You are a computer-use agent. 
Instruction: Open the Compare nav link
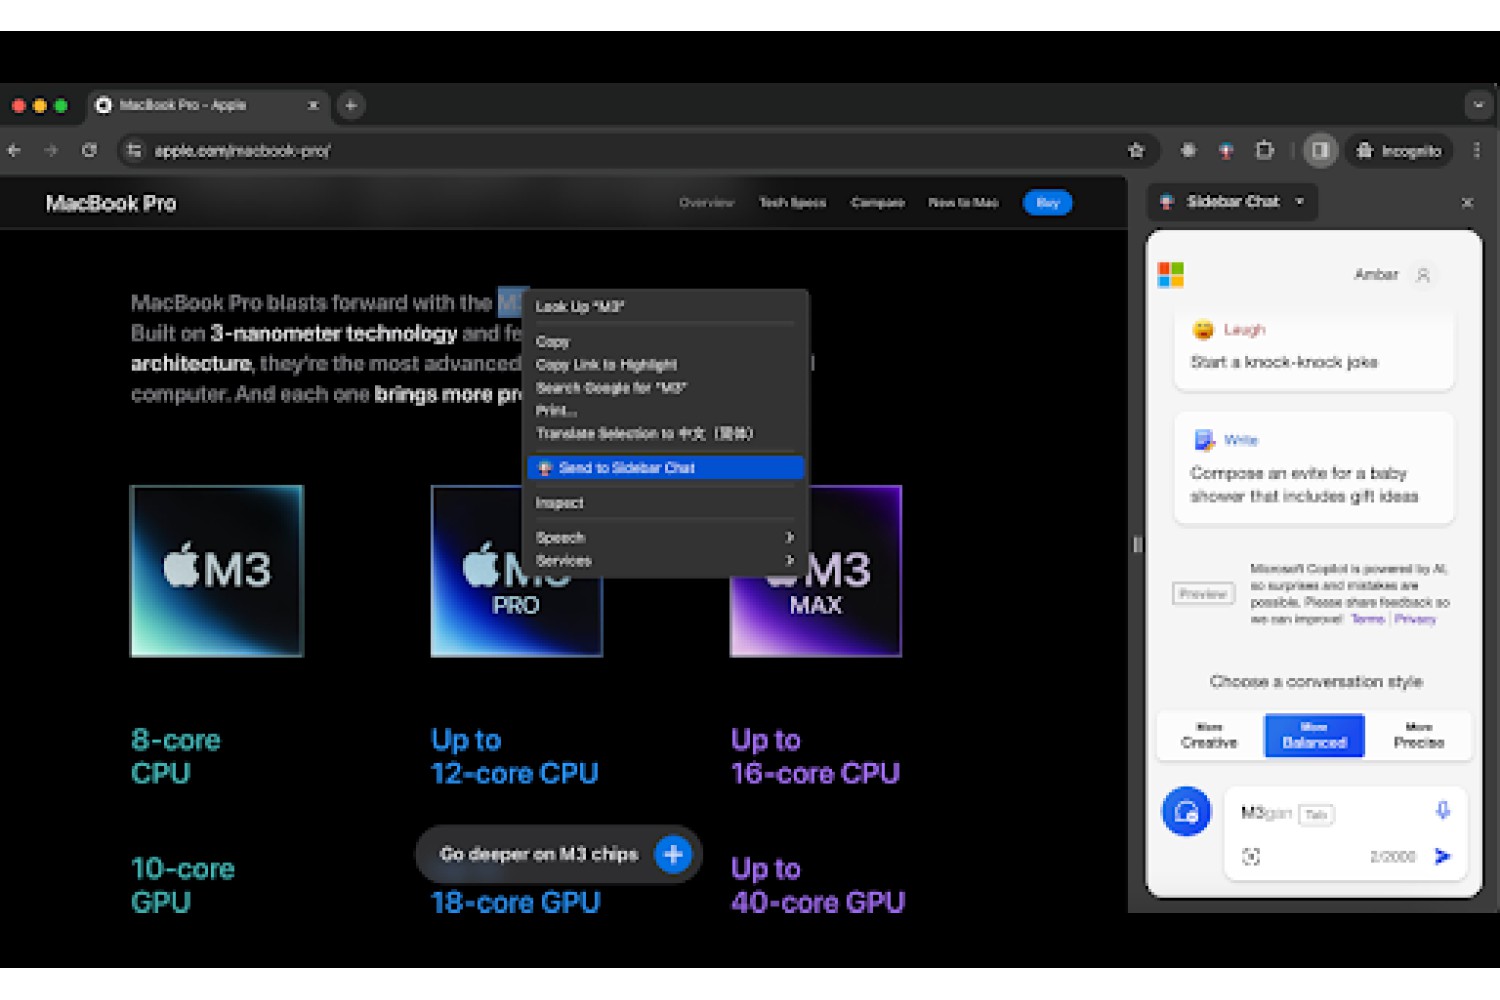coord(877,203)
